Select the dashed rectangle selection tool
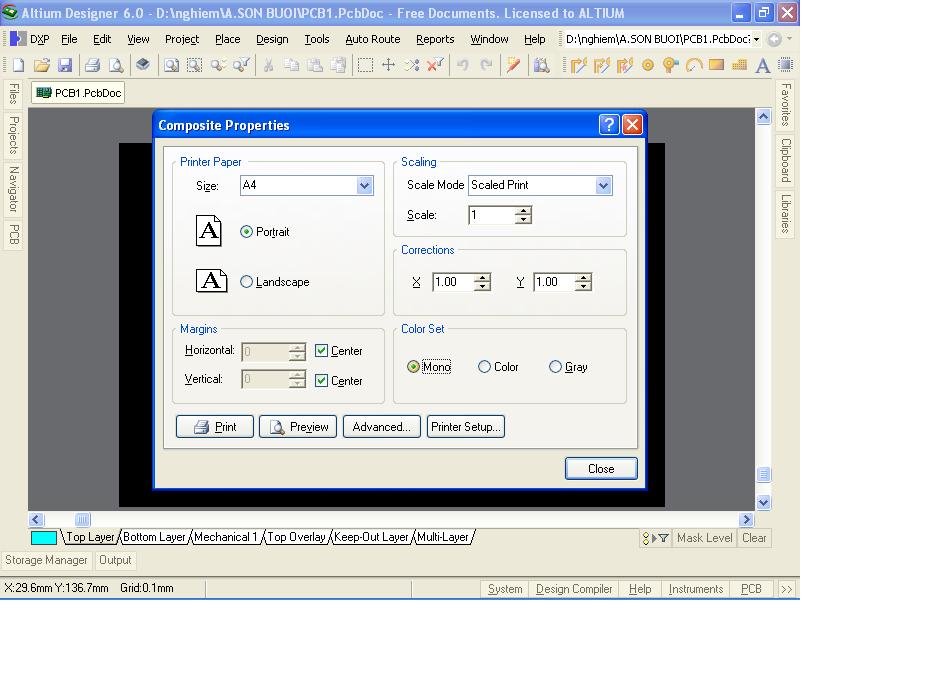The width and height of the screenshot is (950, 690). pos(365,65)
